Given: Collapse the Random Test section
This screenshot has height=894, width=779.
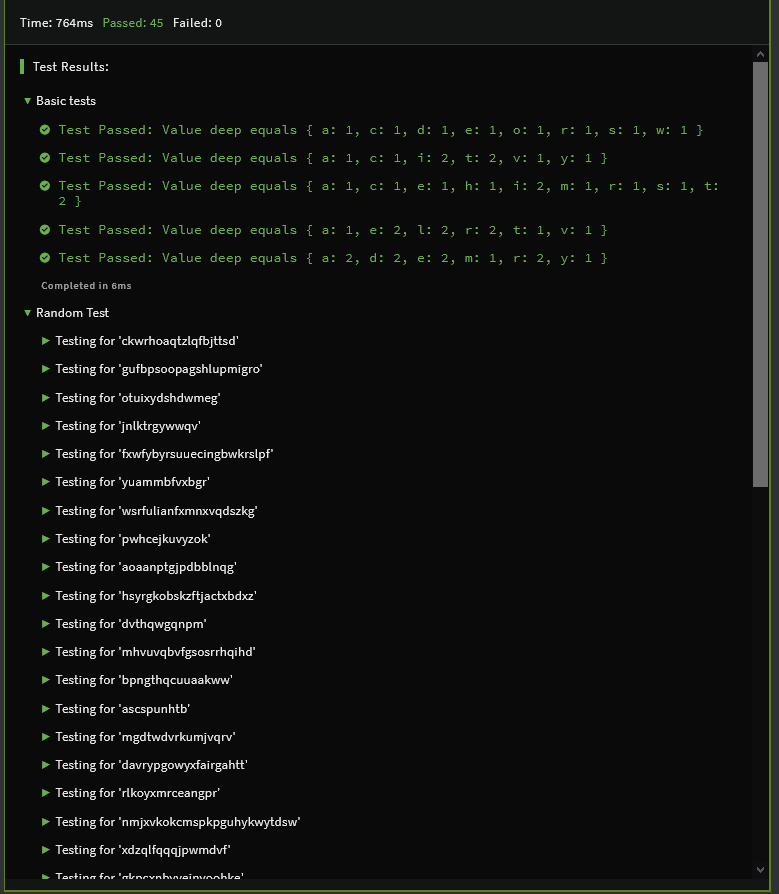Looking at the screenshot, I should [27, 313].
